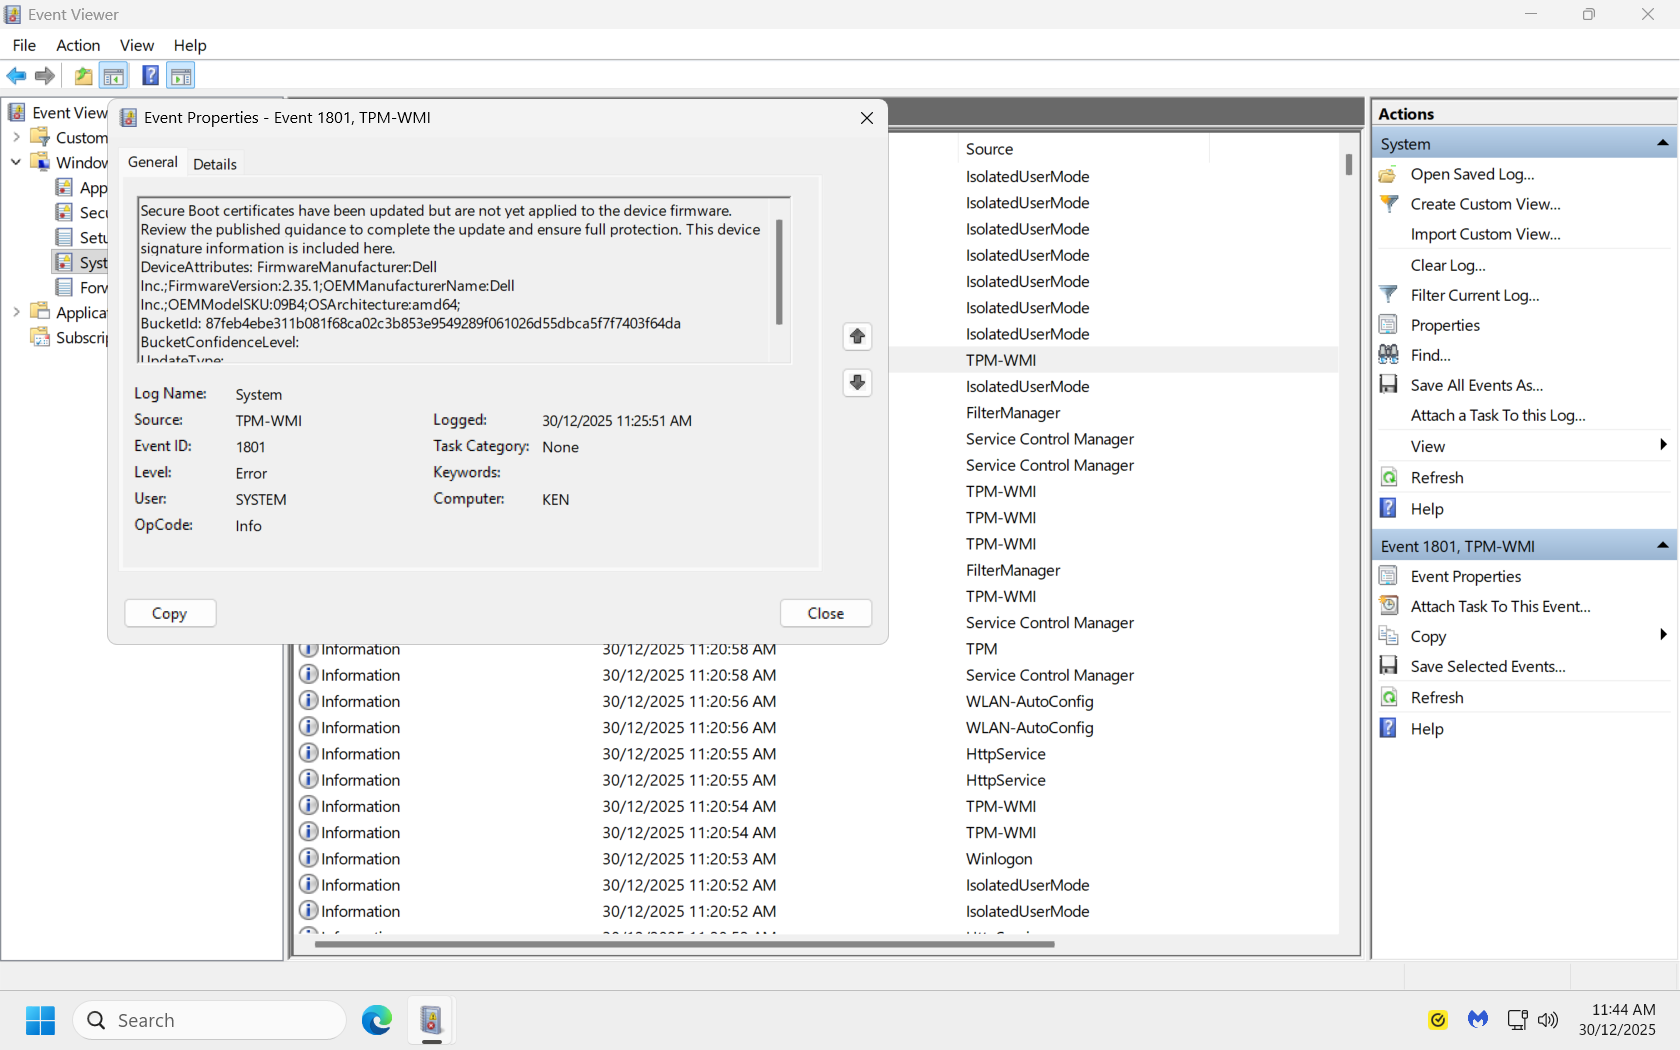This screenshot has height=1050, width=1680.
Task: Click Close in the Event Properties dialog
Action: coord(825,613)
